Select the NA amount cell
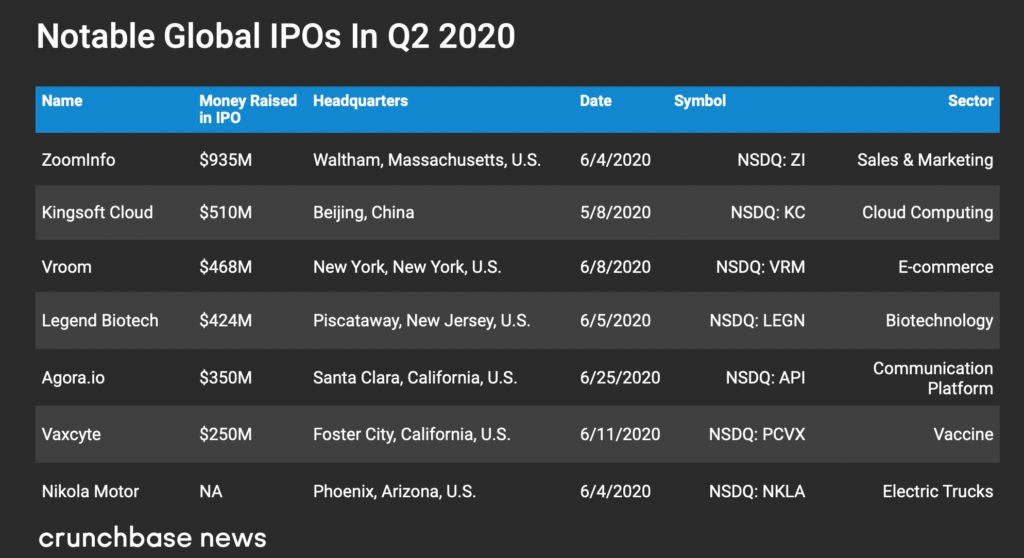 (x=211, y=491)
